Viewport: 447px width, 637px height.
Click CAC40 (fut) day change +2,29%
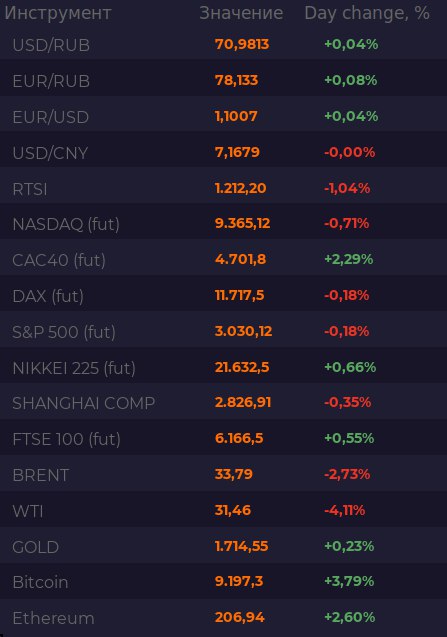(349, 259)
